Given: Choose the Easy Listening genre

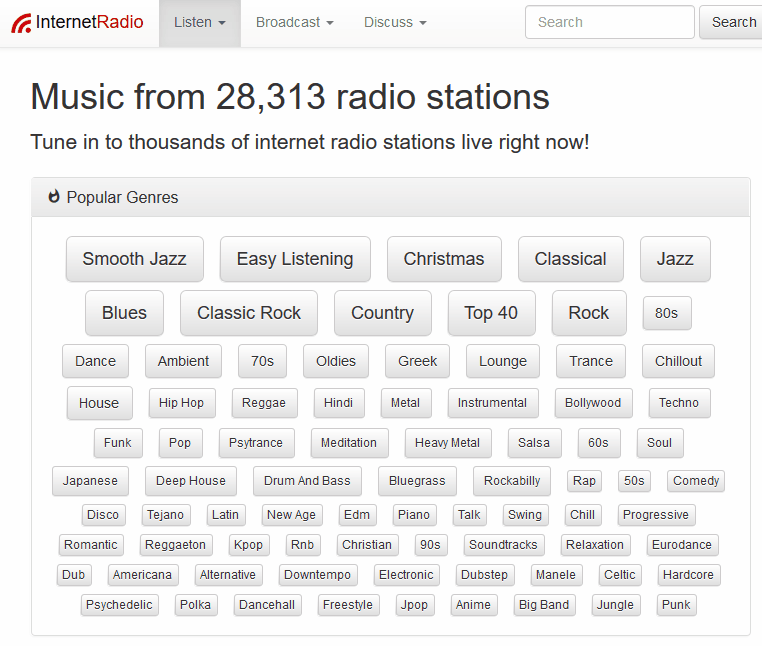Looking at the screenshot, I should point(295,259).
